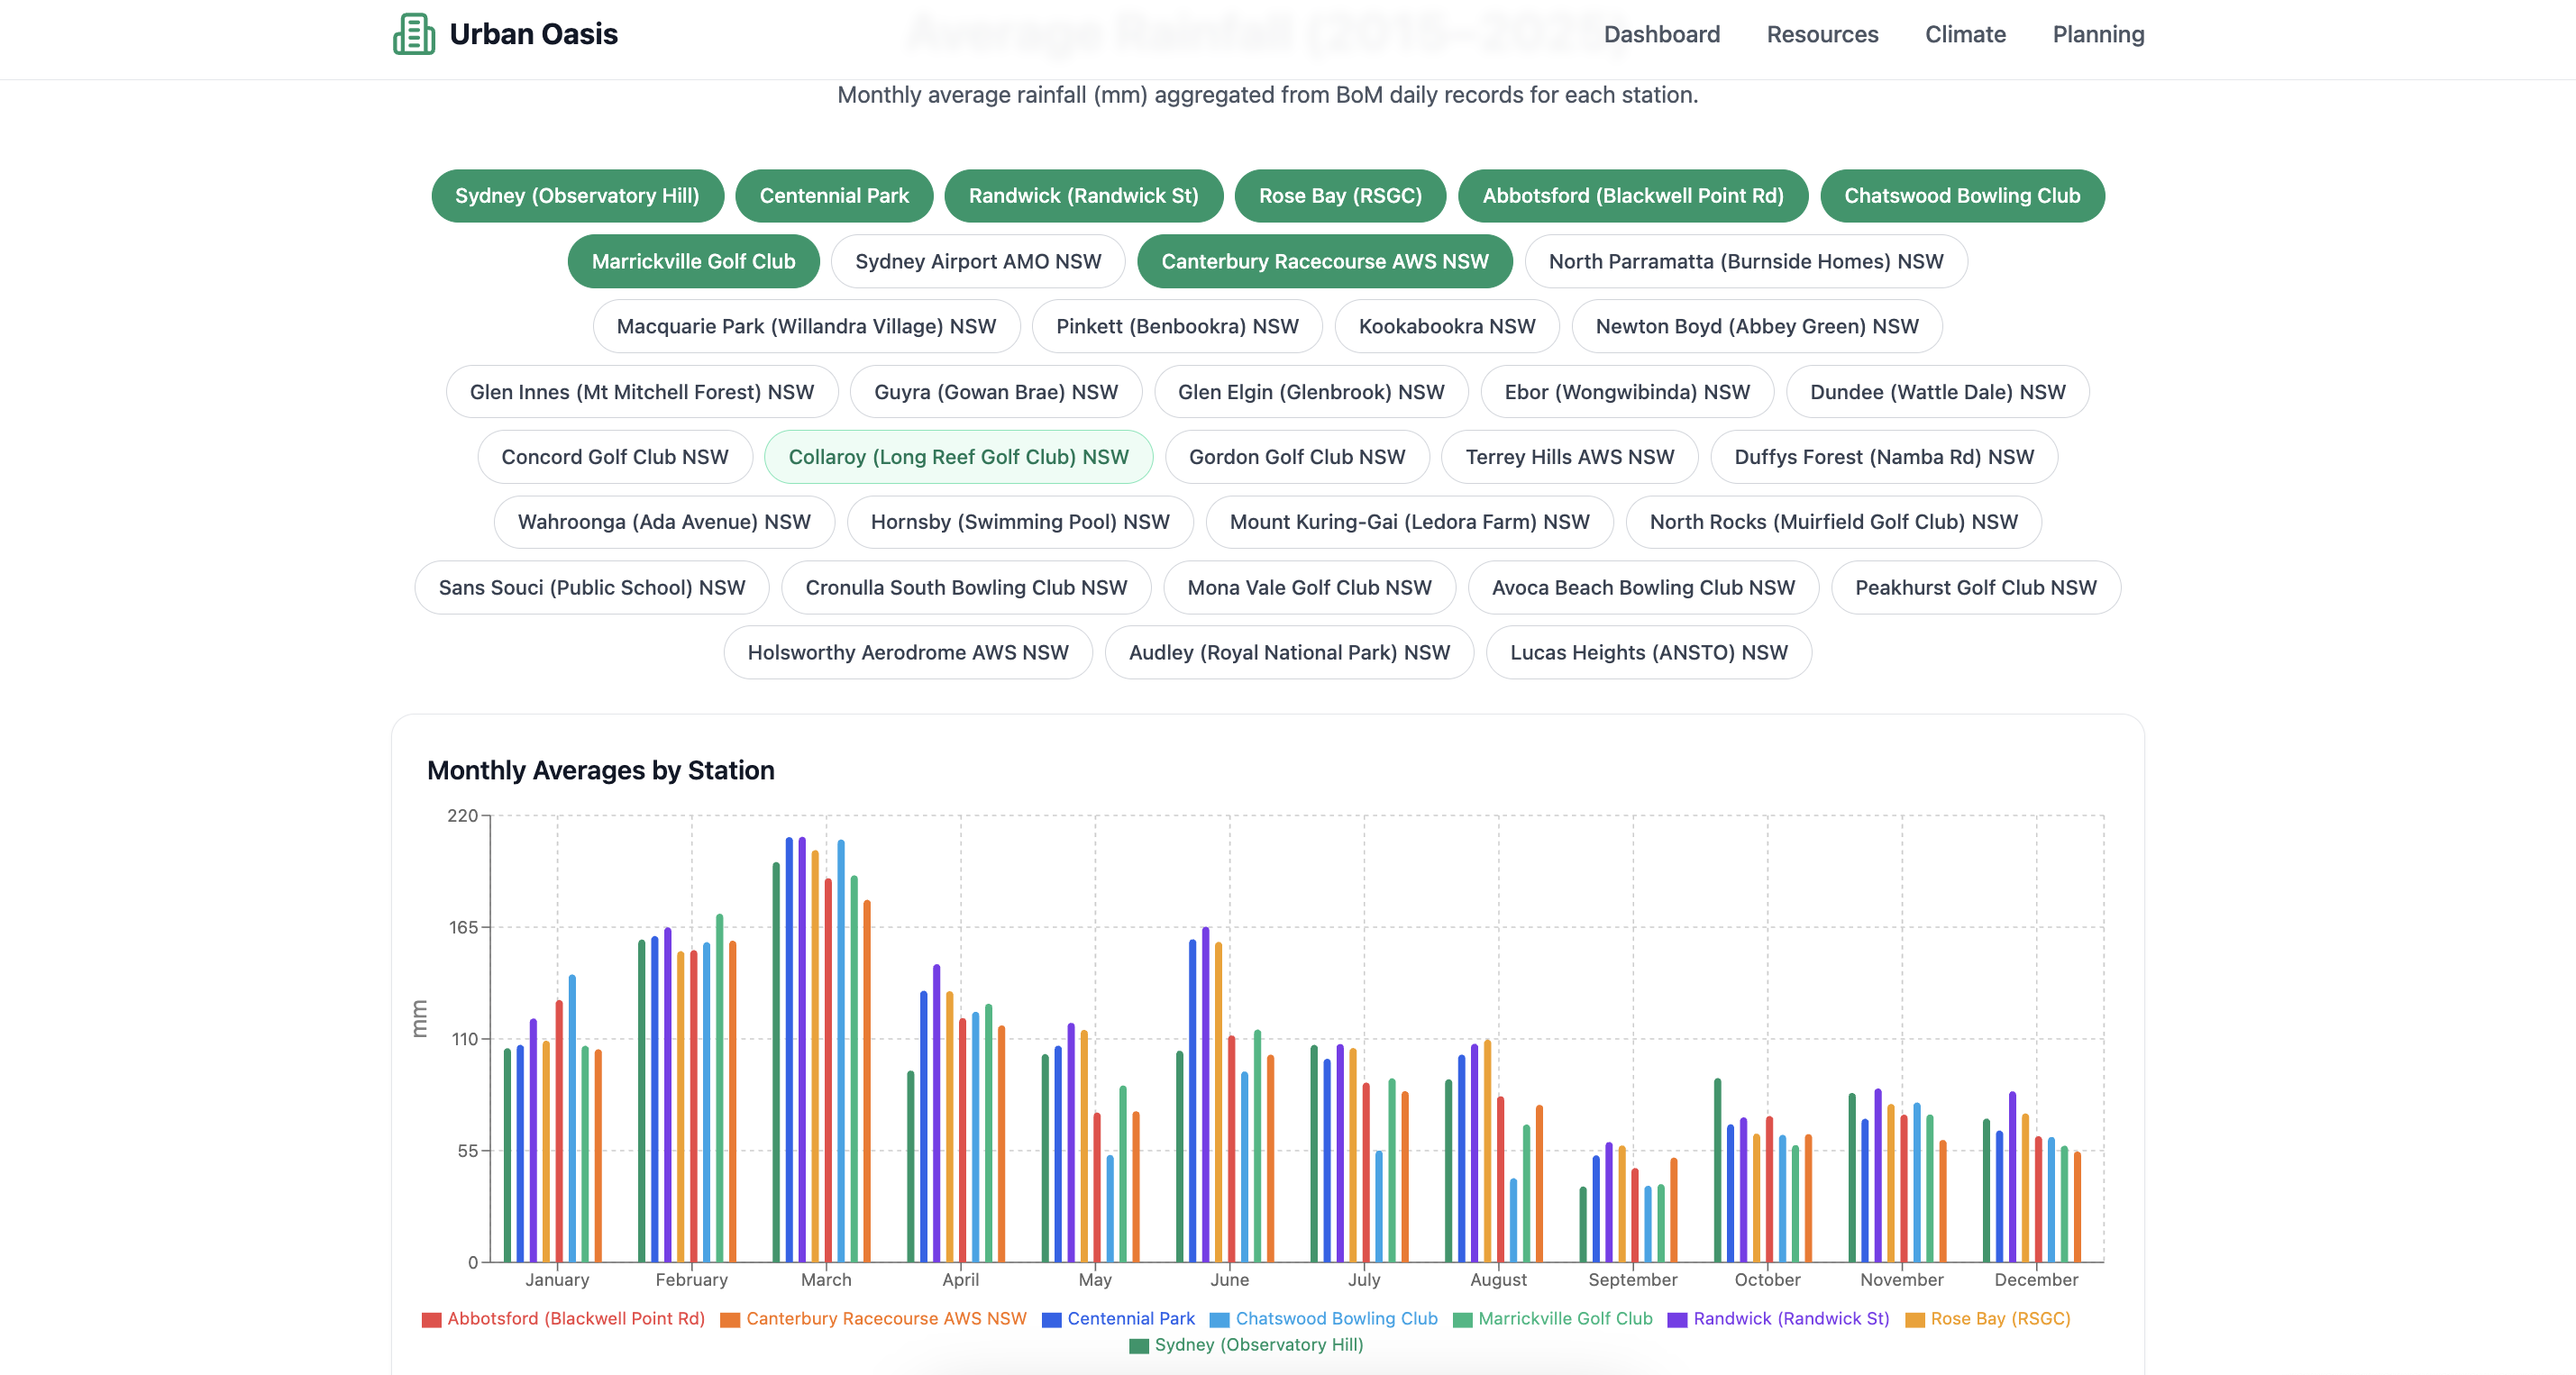2576x1375 pixels.
Task: Click the blue Centennial Park legend square
Action: (x=1051, y=1319)
